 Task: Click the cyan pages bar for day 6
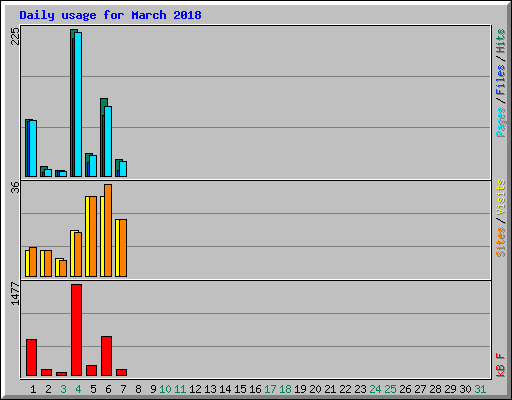pyautogui.click(x=108, y=141)
